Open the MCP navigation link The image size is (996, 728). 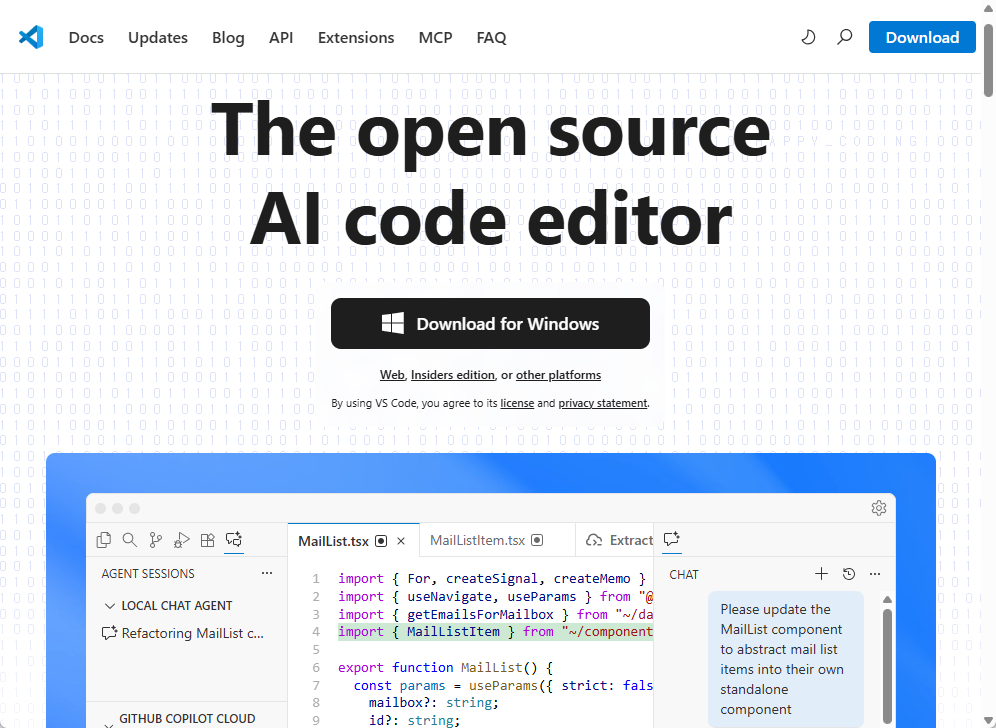(x=436, y=37)
